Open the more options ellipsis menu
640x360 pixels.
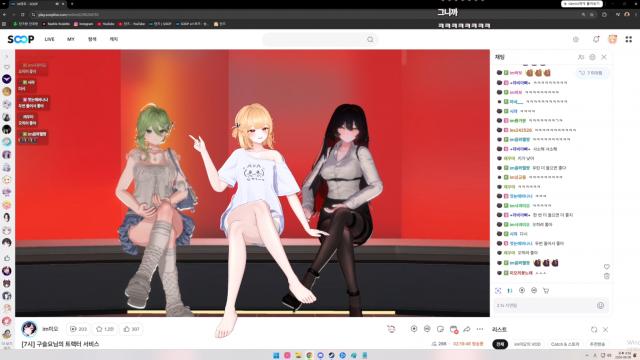pos(480,329)
